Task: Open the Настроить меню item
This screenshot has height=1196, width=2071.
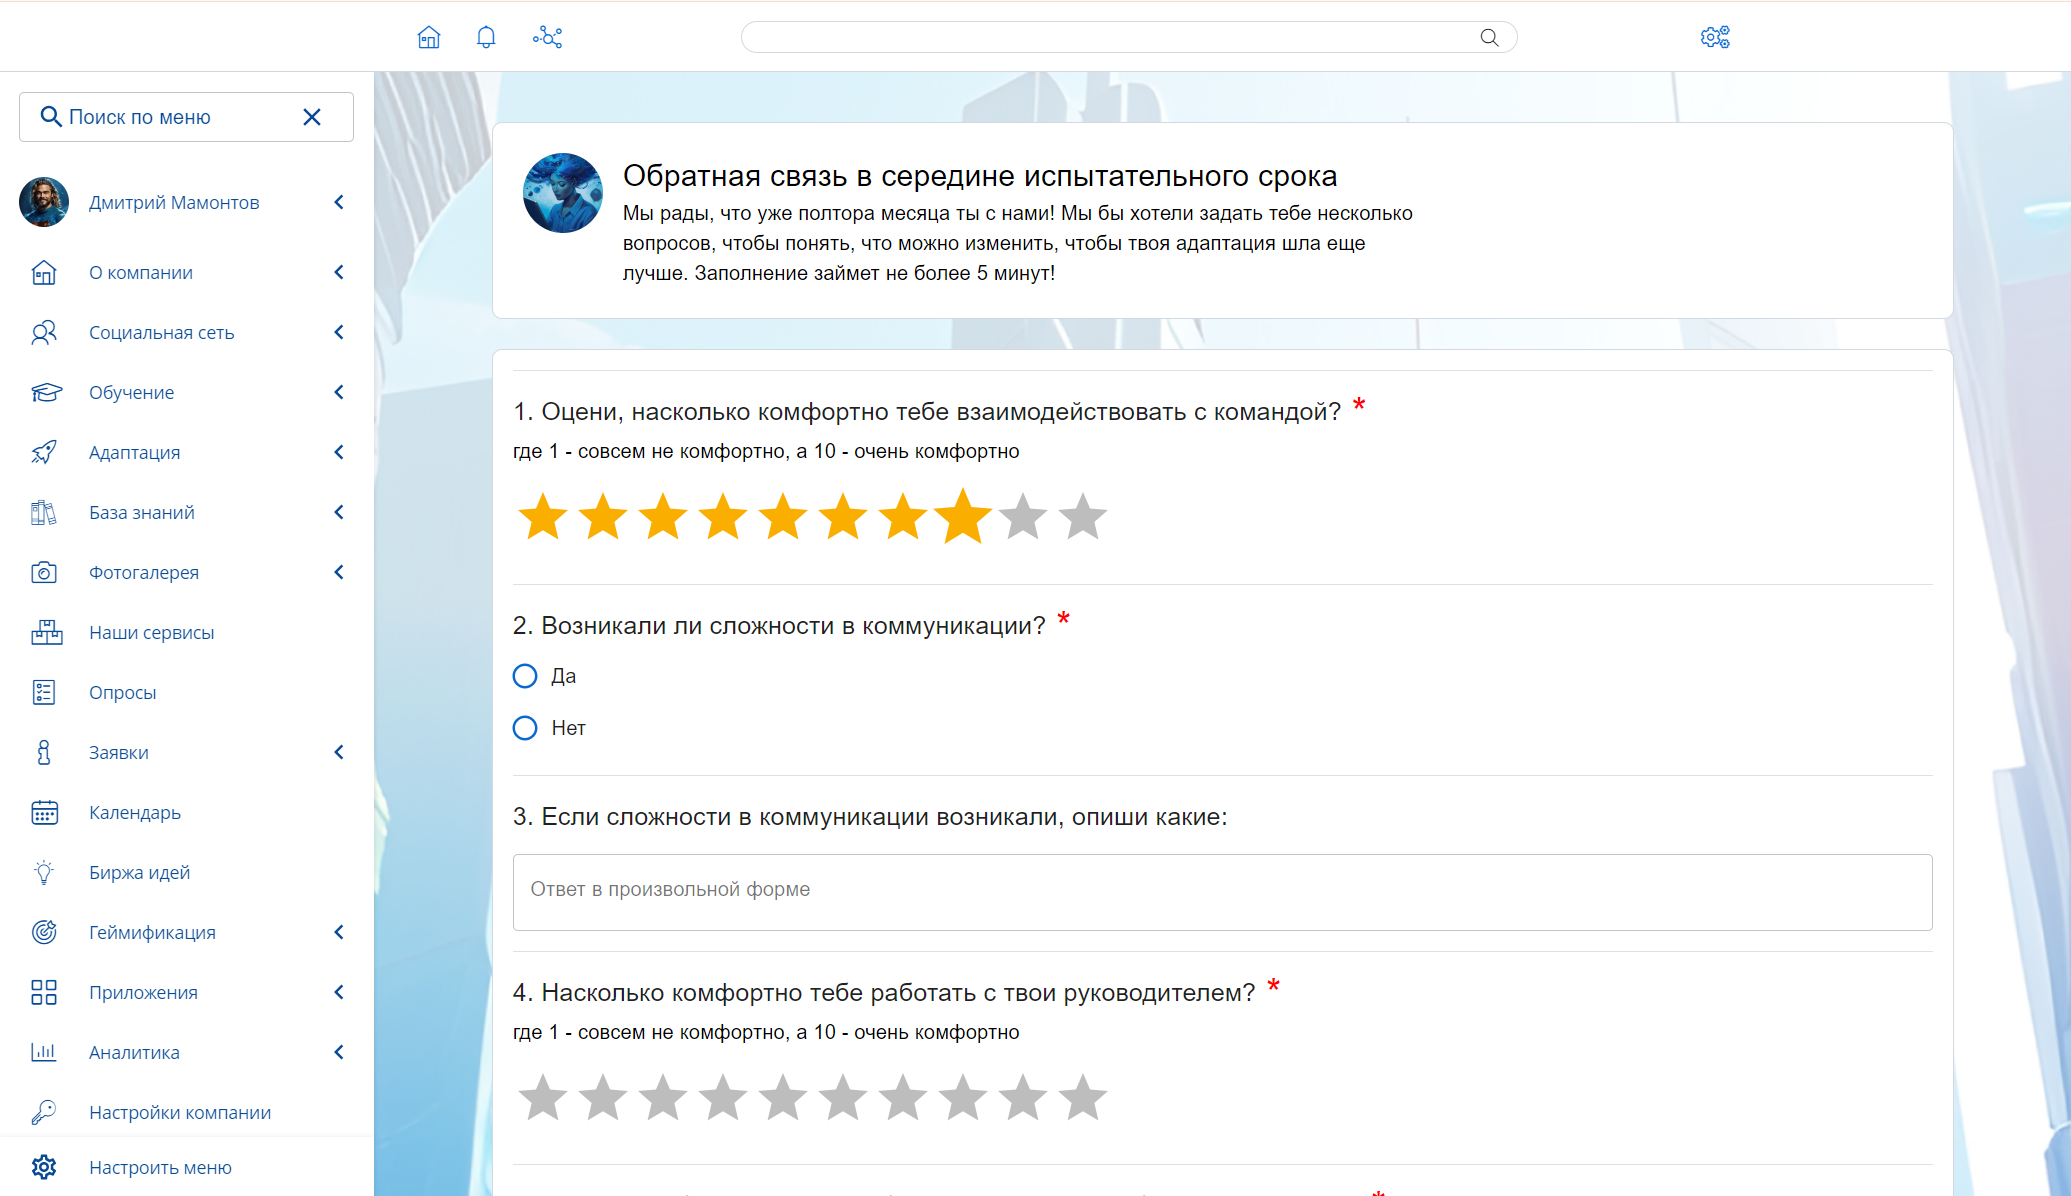Action: [x=160, y=1167]
